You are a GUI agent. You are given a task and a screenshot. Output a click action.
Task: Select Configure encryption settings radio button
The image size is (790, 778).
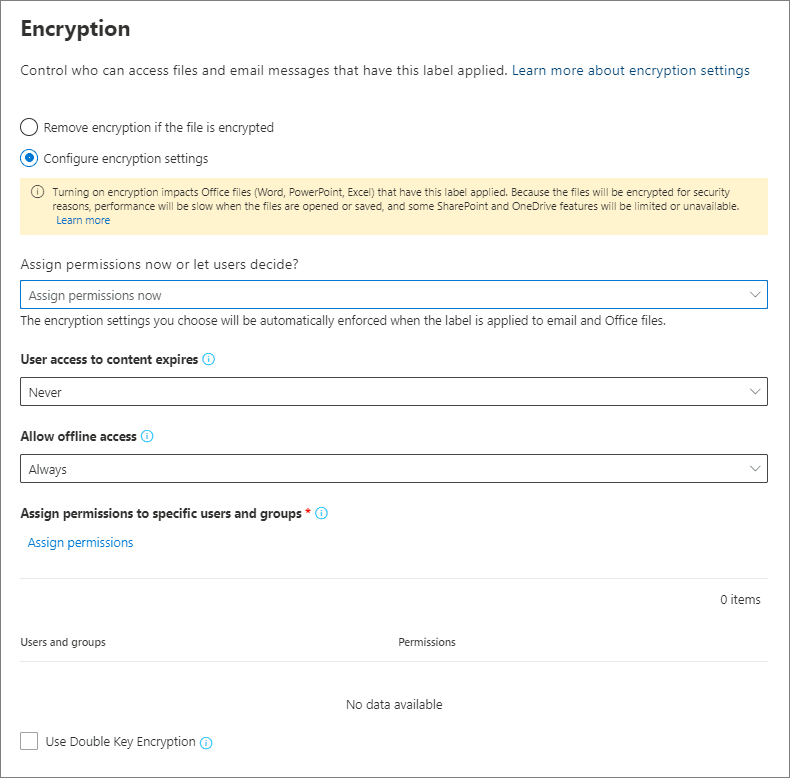point(29,158)
